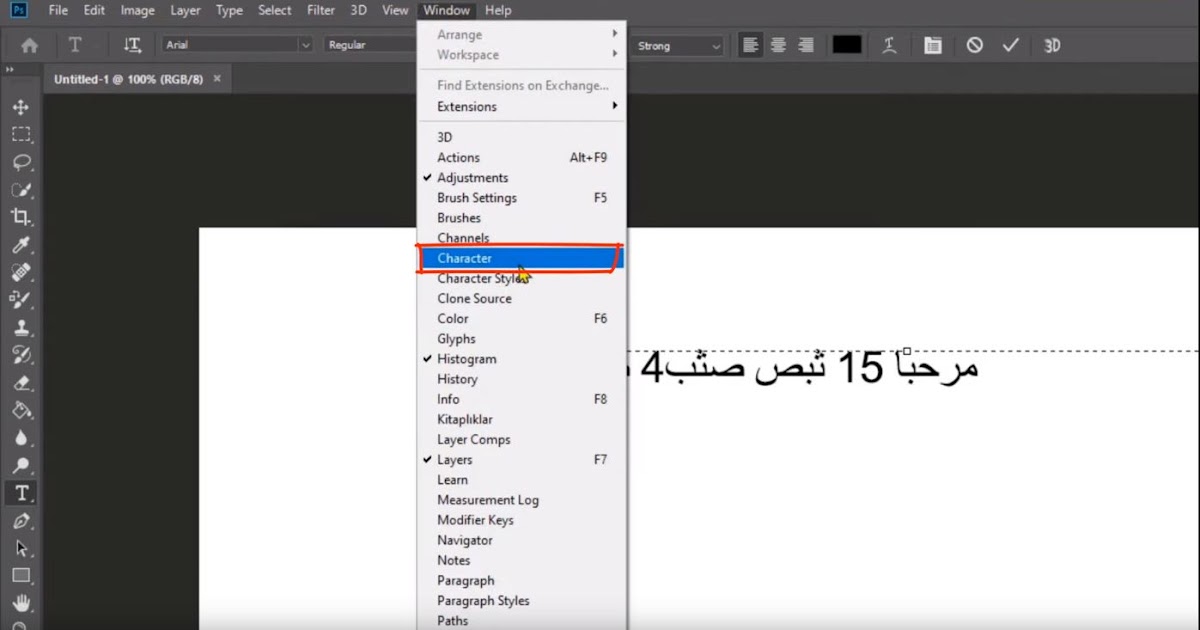Image resolution: width=1200 pixels, height=630 pixels.
Task: Select the Rectangle shape tool
Action: (x=21, y=576)
